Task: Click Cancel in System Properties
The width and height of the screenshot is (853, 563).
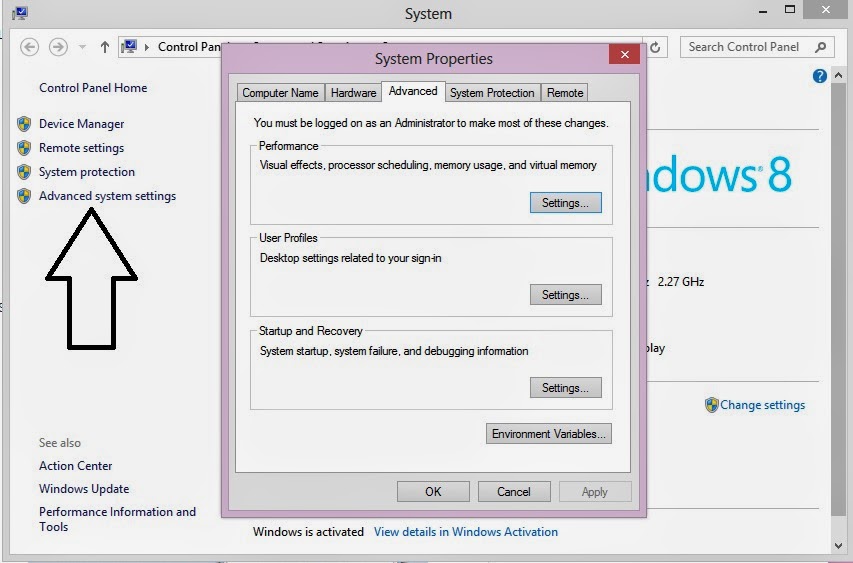Action: pyautogui.click(x=514, y=492)
